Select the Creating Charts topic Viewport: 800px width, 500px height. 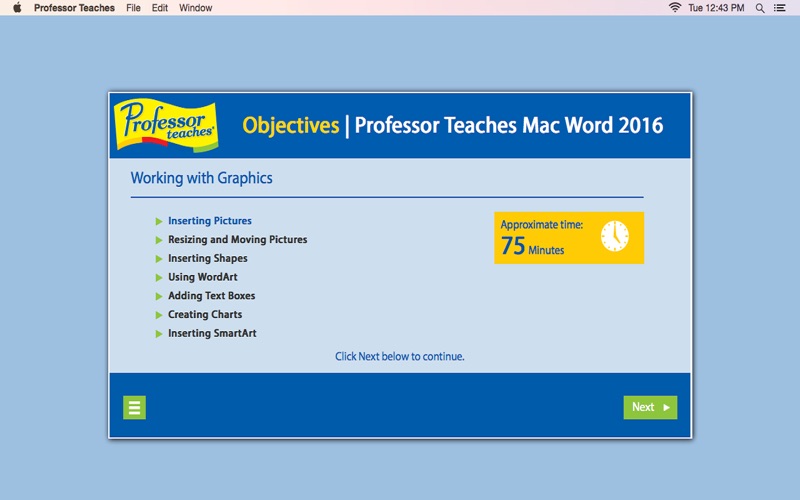click(205, 314)
